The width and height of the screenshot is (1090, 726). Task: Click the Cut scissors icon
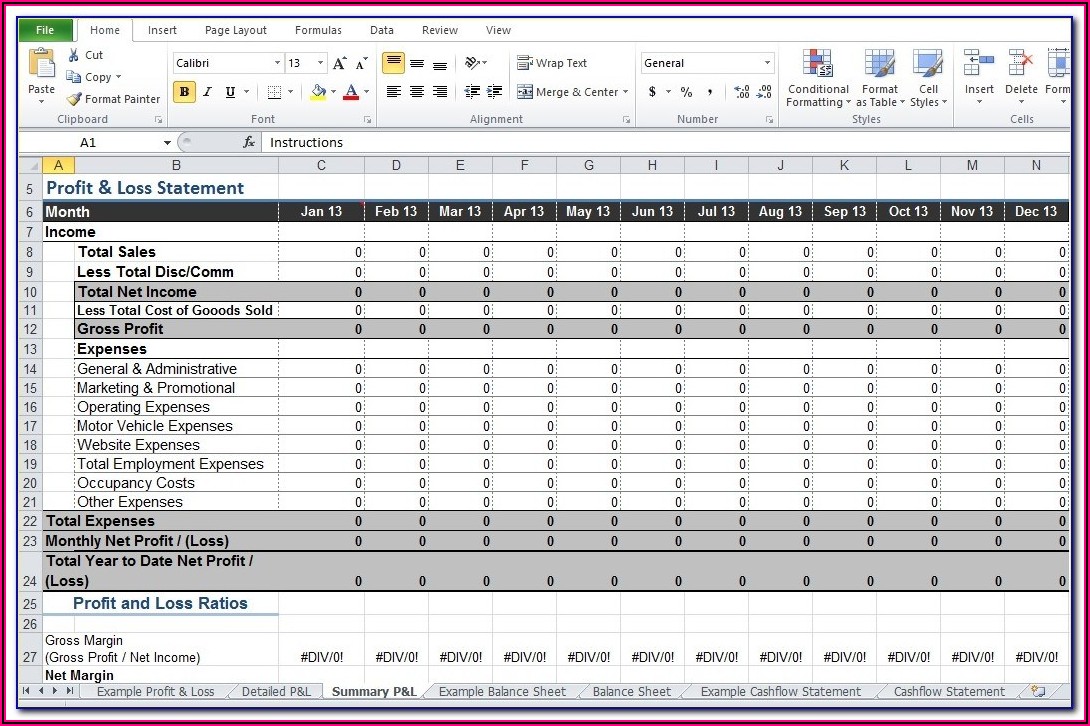click(74, 55)
